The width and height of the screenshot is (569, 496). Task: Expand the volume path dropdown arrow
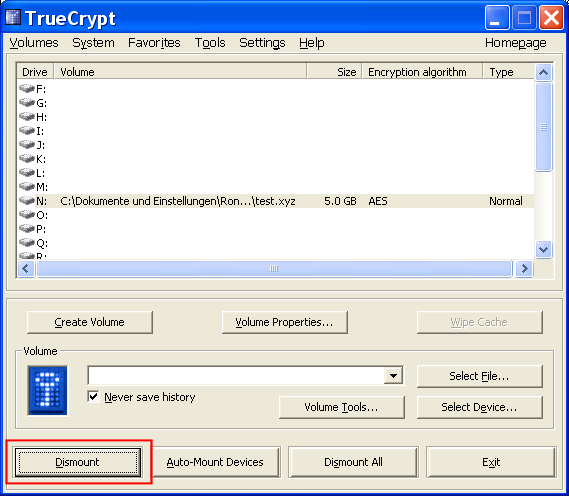coord(393,376)
